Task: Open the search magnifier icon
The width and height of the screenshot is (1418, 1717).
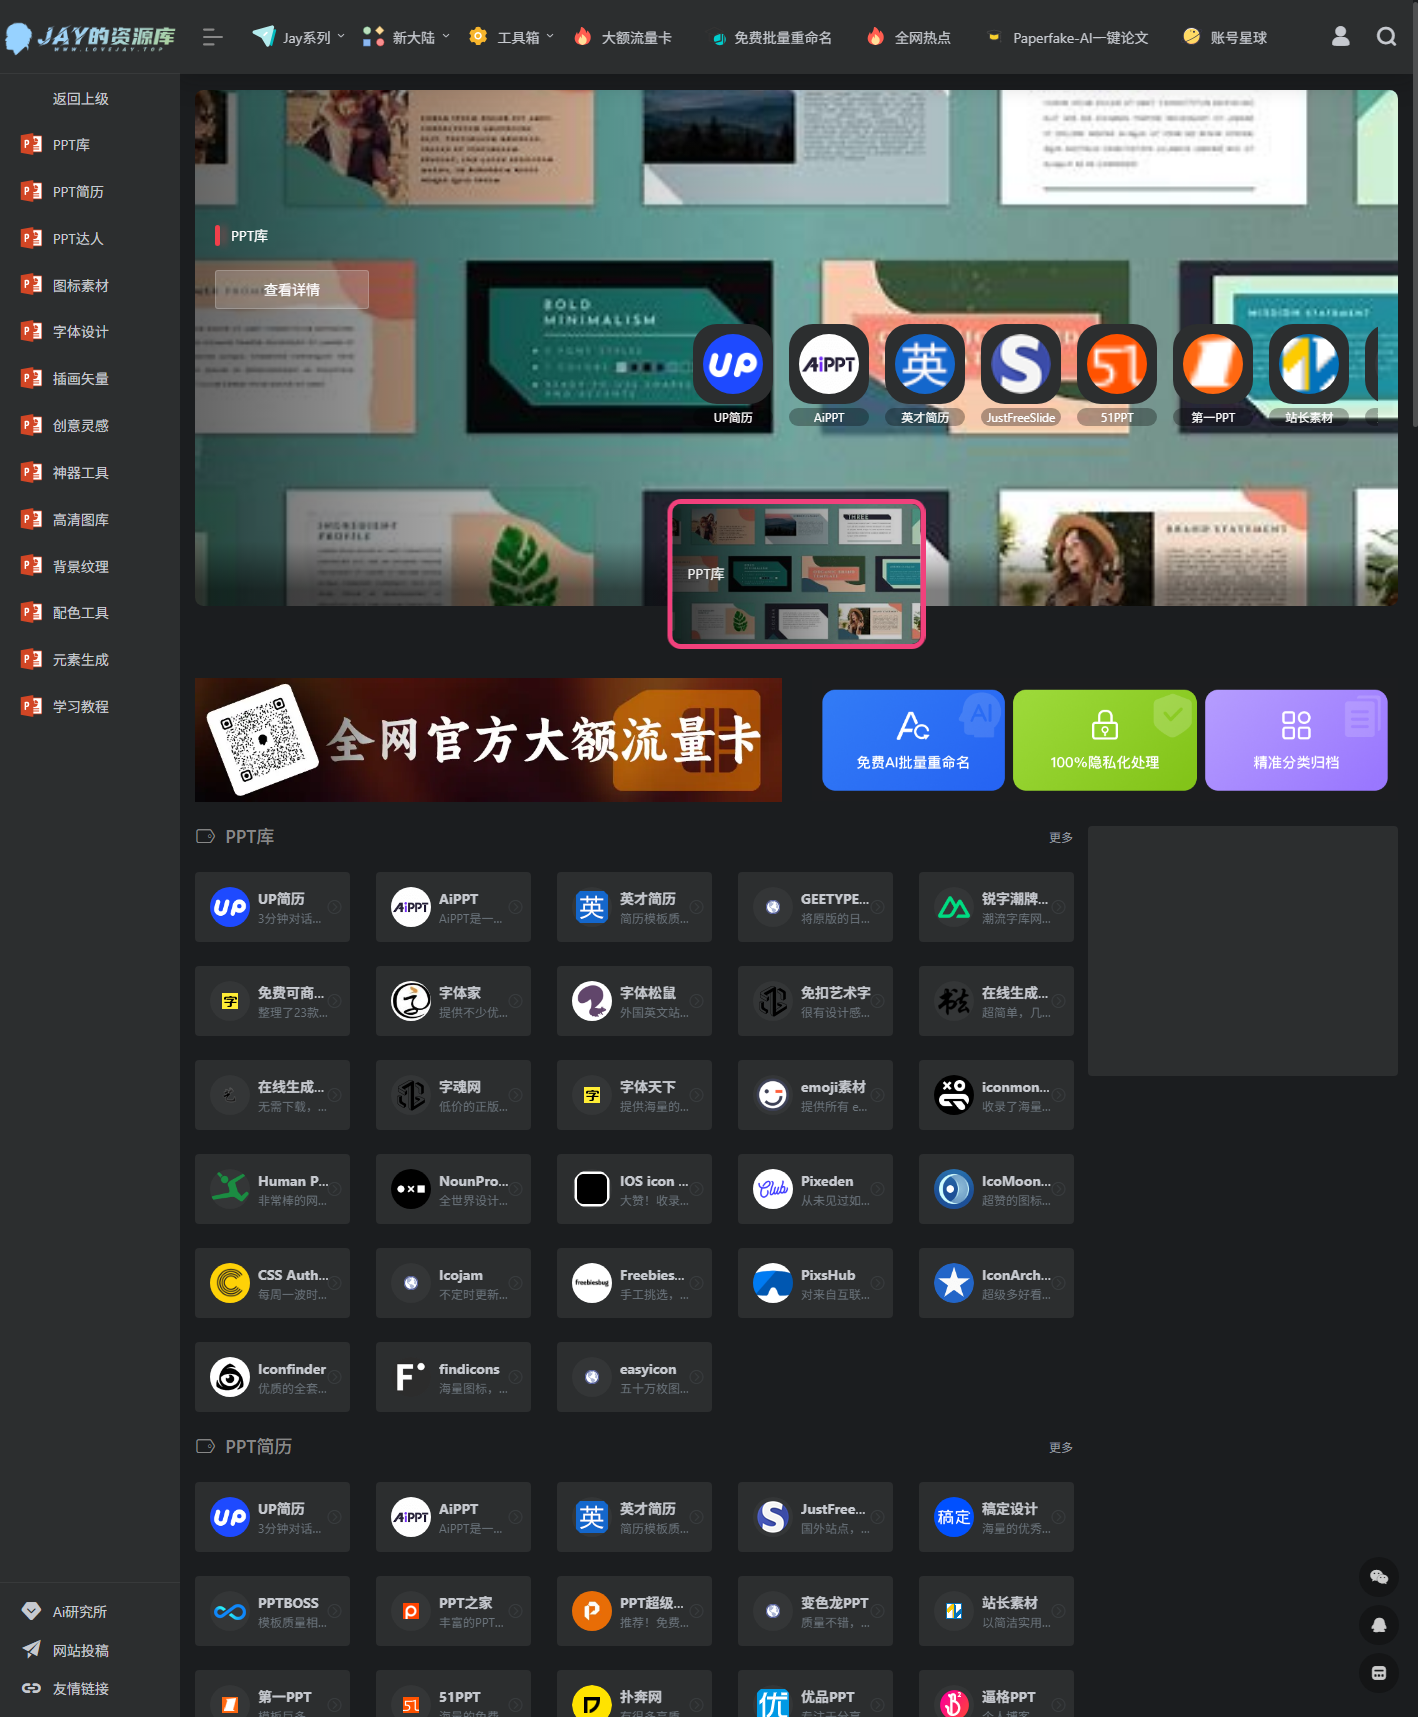Action: [x=1386, y=37]
